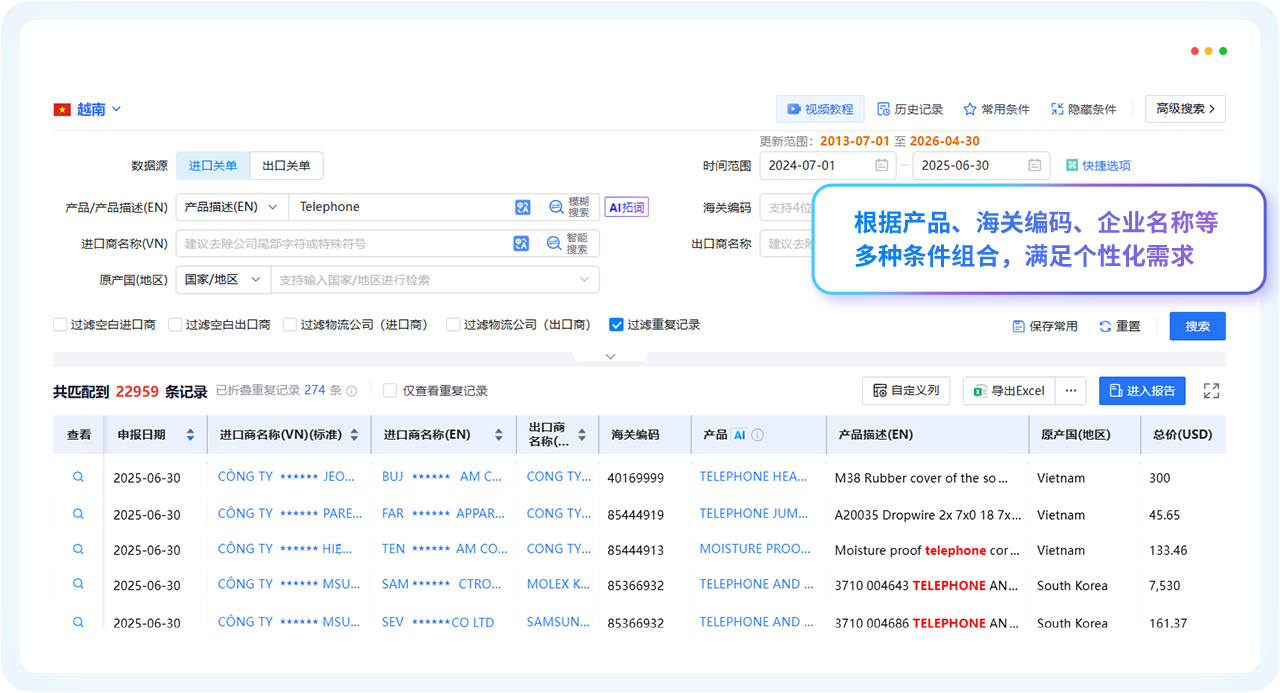Select the import customs declaration tab
Image resolution: width=1280 pixels, height=693 pixels.
pyautogui.click(x=213, y=166)
